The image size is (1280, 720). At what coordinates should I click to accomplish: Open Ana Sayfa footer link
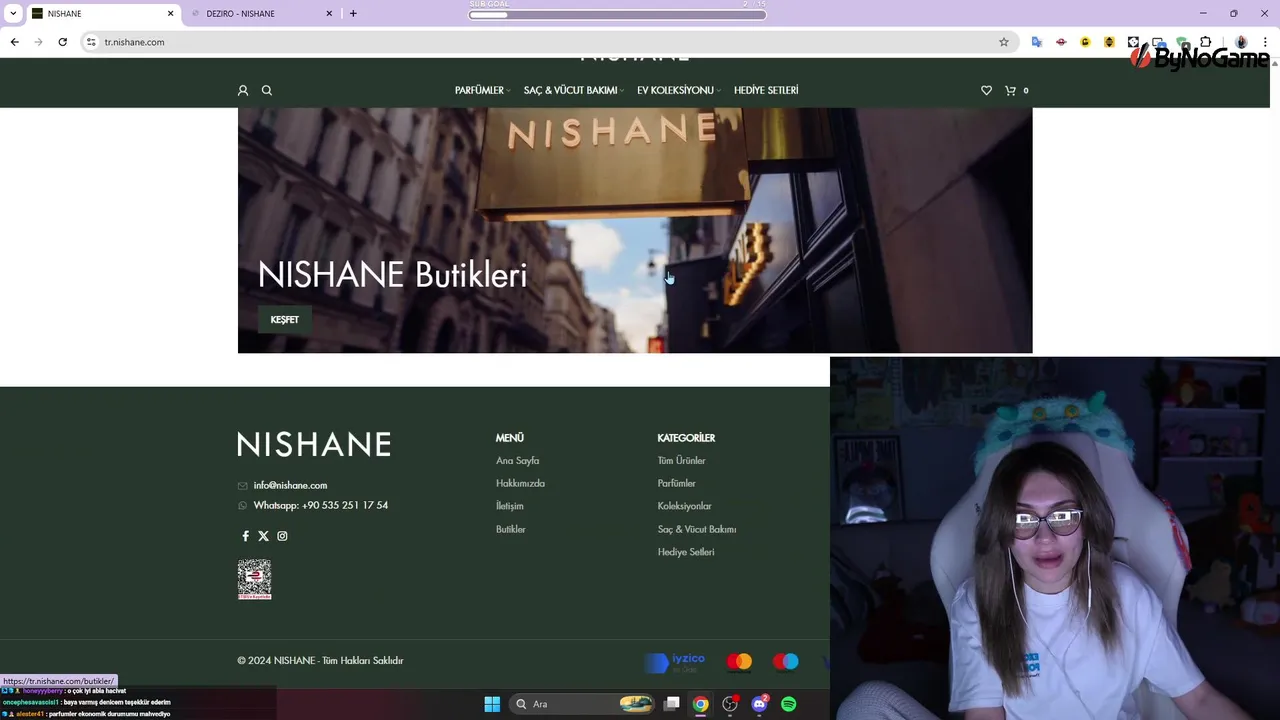(517, 460)
